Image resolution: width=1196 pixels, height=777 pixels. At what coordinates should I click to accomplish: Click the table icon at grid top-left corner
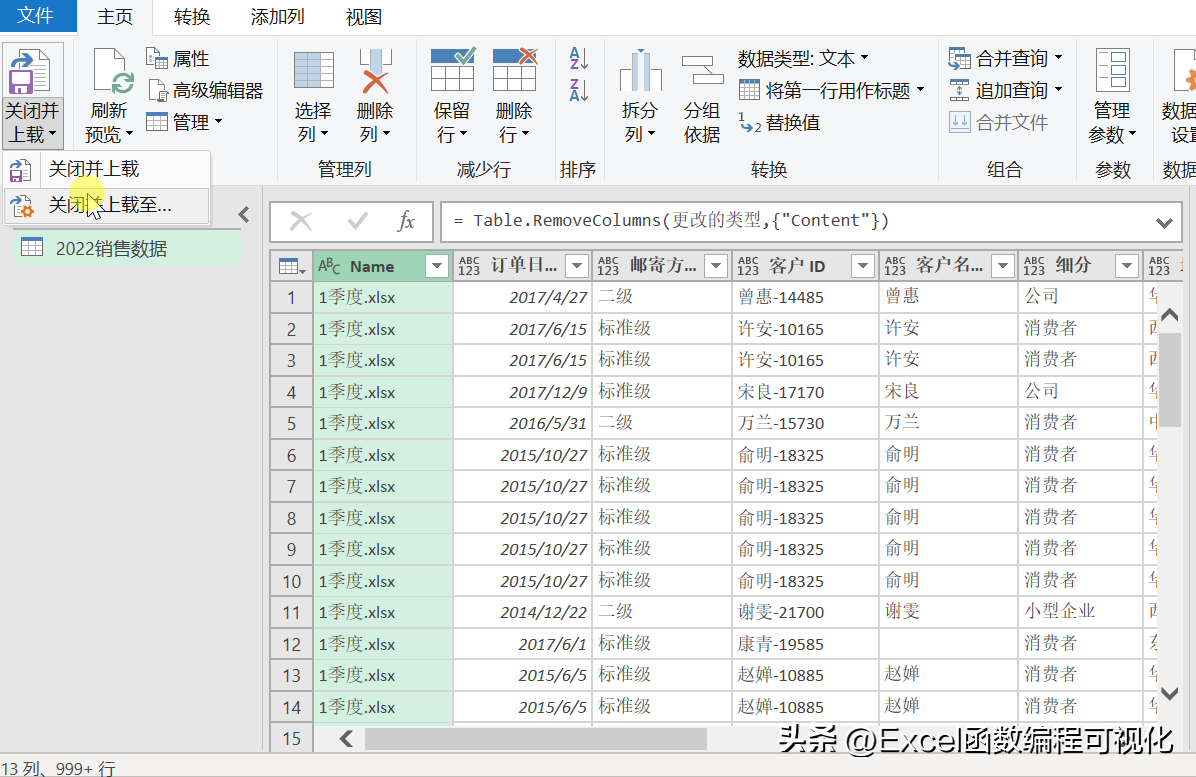[291, 266]
